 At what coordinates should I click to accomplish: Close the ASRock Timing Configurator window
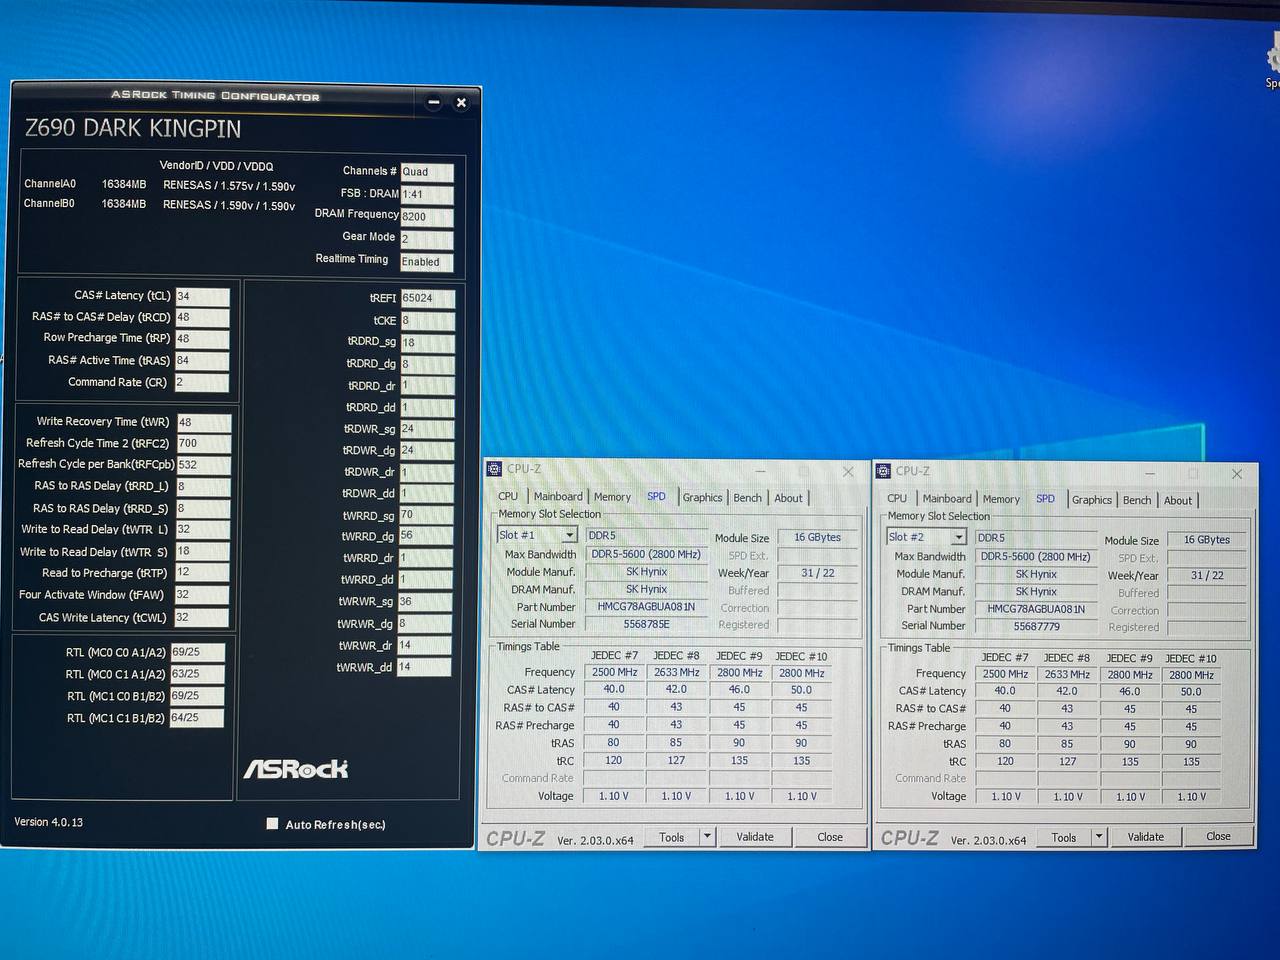point(461,102)
